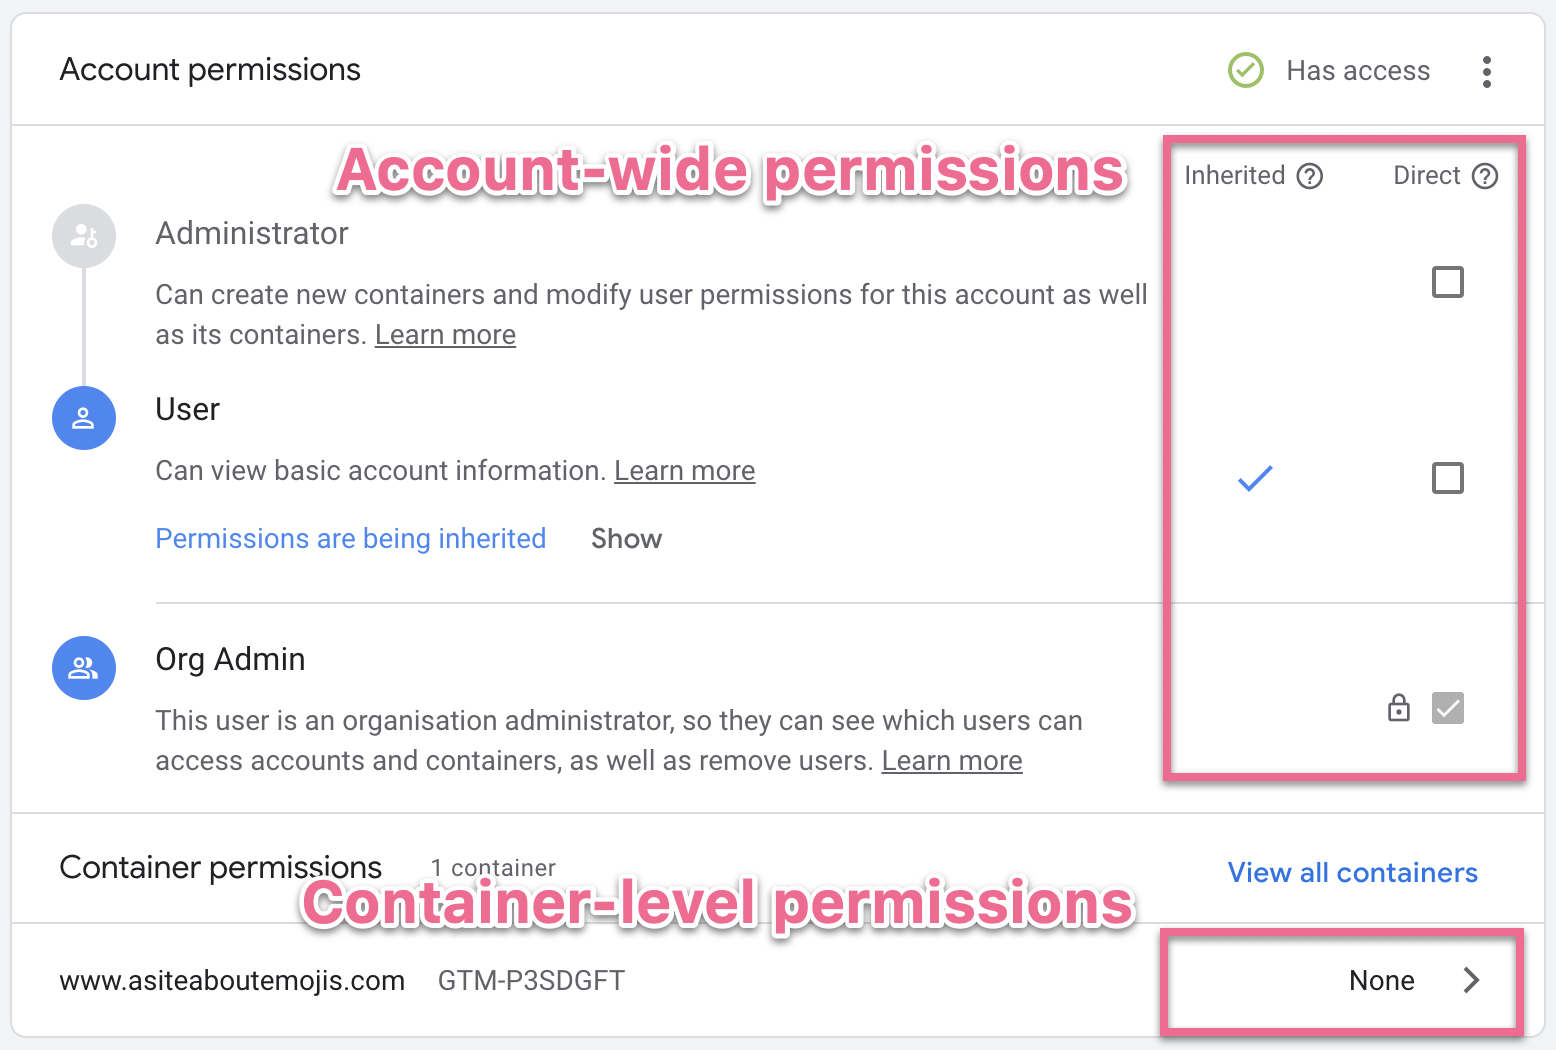Click the lock icon beside Org Admin
This screenshot has width=1556, height=1050.
pyautogui.click(x=1399, y=708)
